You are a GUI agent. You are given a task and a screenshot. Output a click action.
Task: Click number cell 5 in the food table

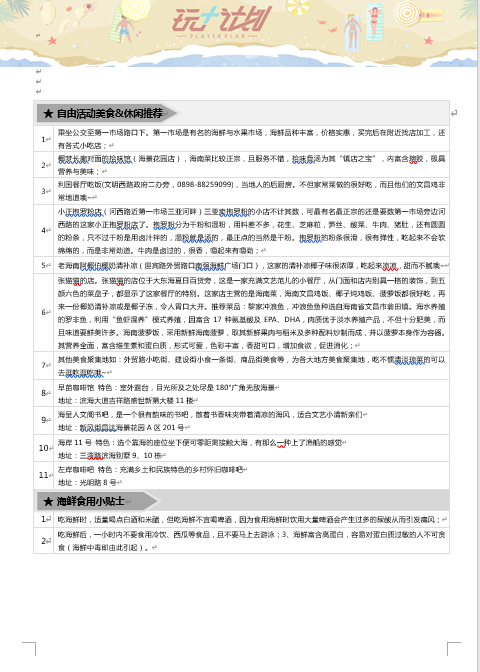[x=44, y=265]
